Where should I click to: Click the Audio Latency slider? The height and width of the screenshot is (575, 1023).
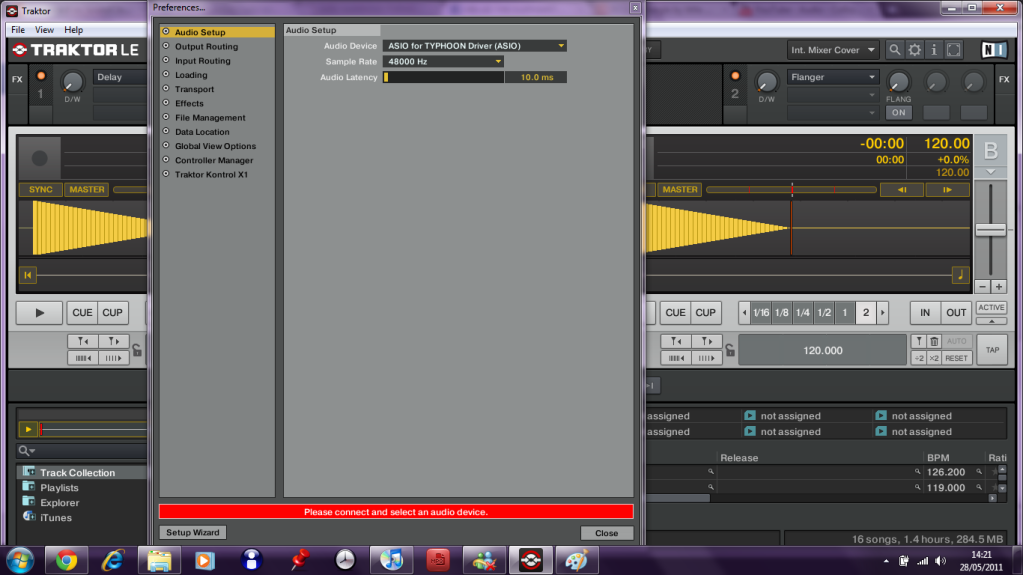[444, 77]
